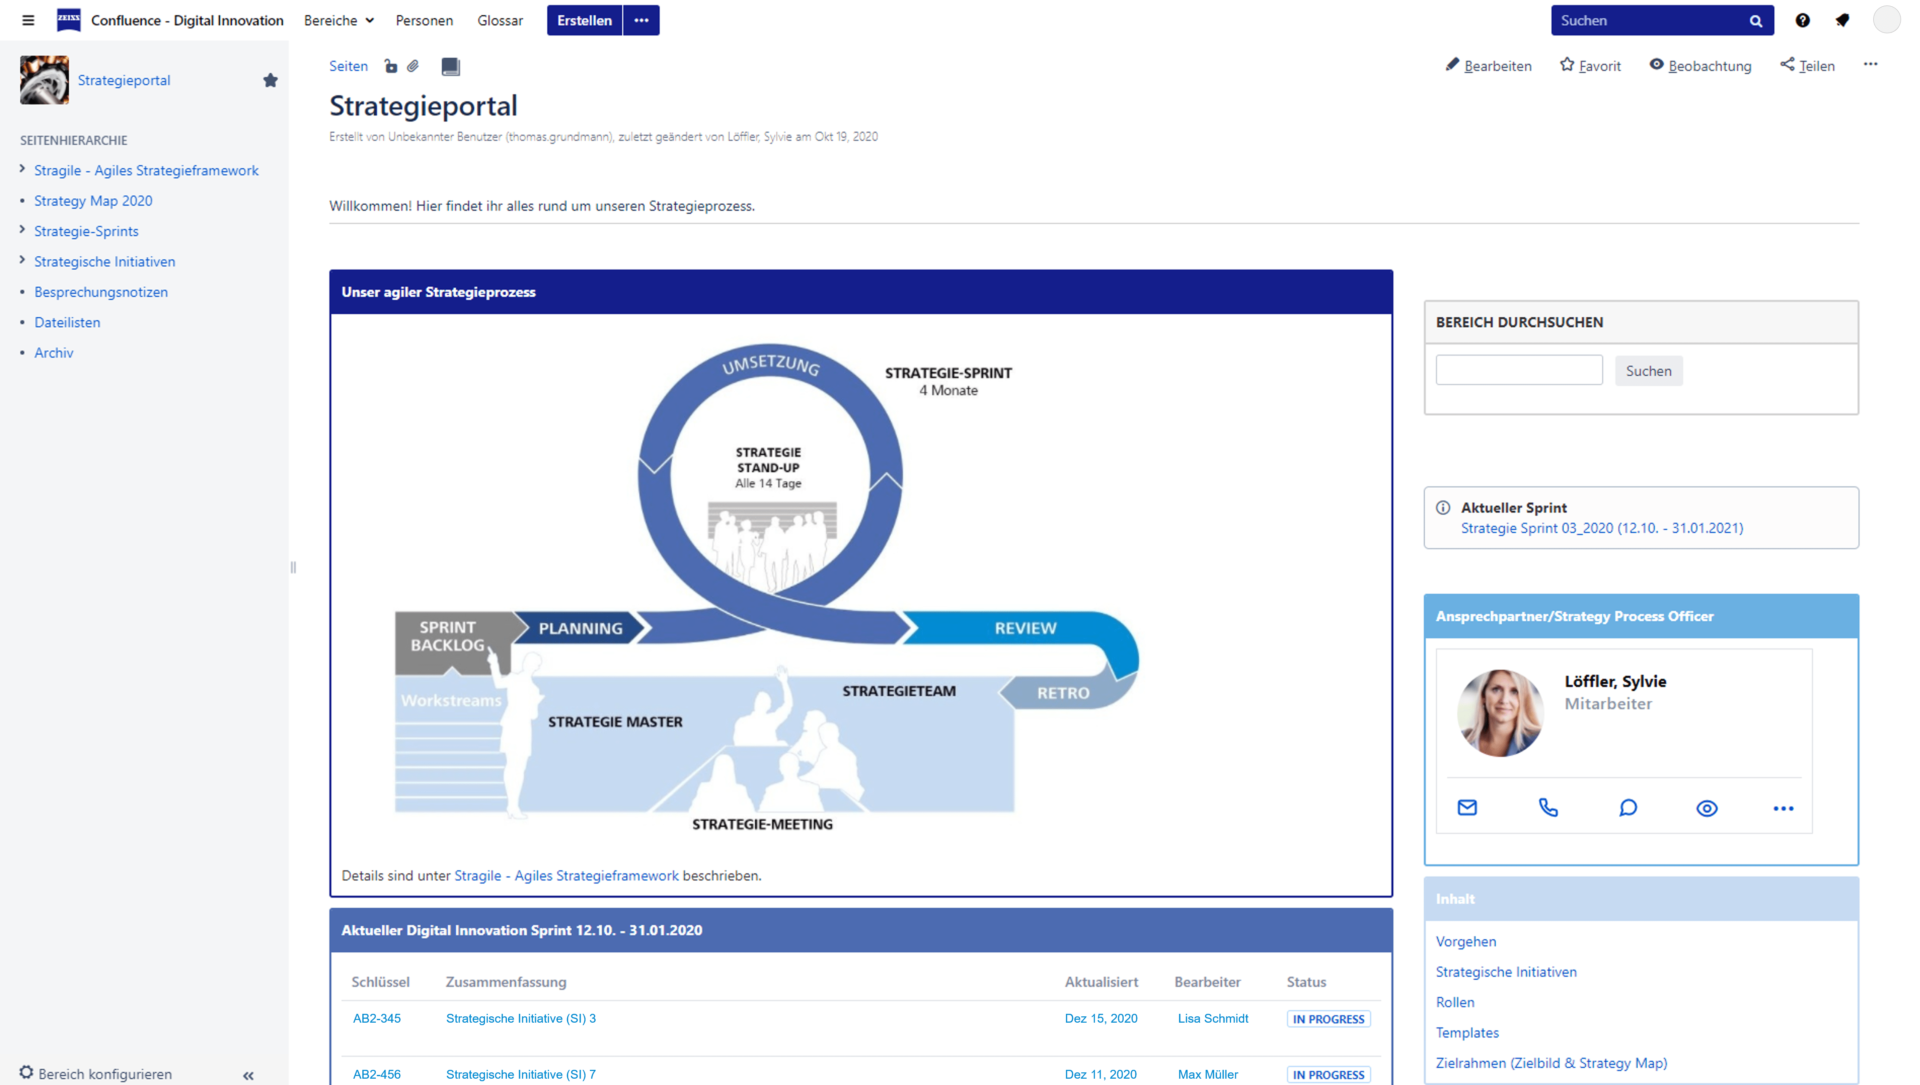Send an email using the envelope icon

(1467, 808)
